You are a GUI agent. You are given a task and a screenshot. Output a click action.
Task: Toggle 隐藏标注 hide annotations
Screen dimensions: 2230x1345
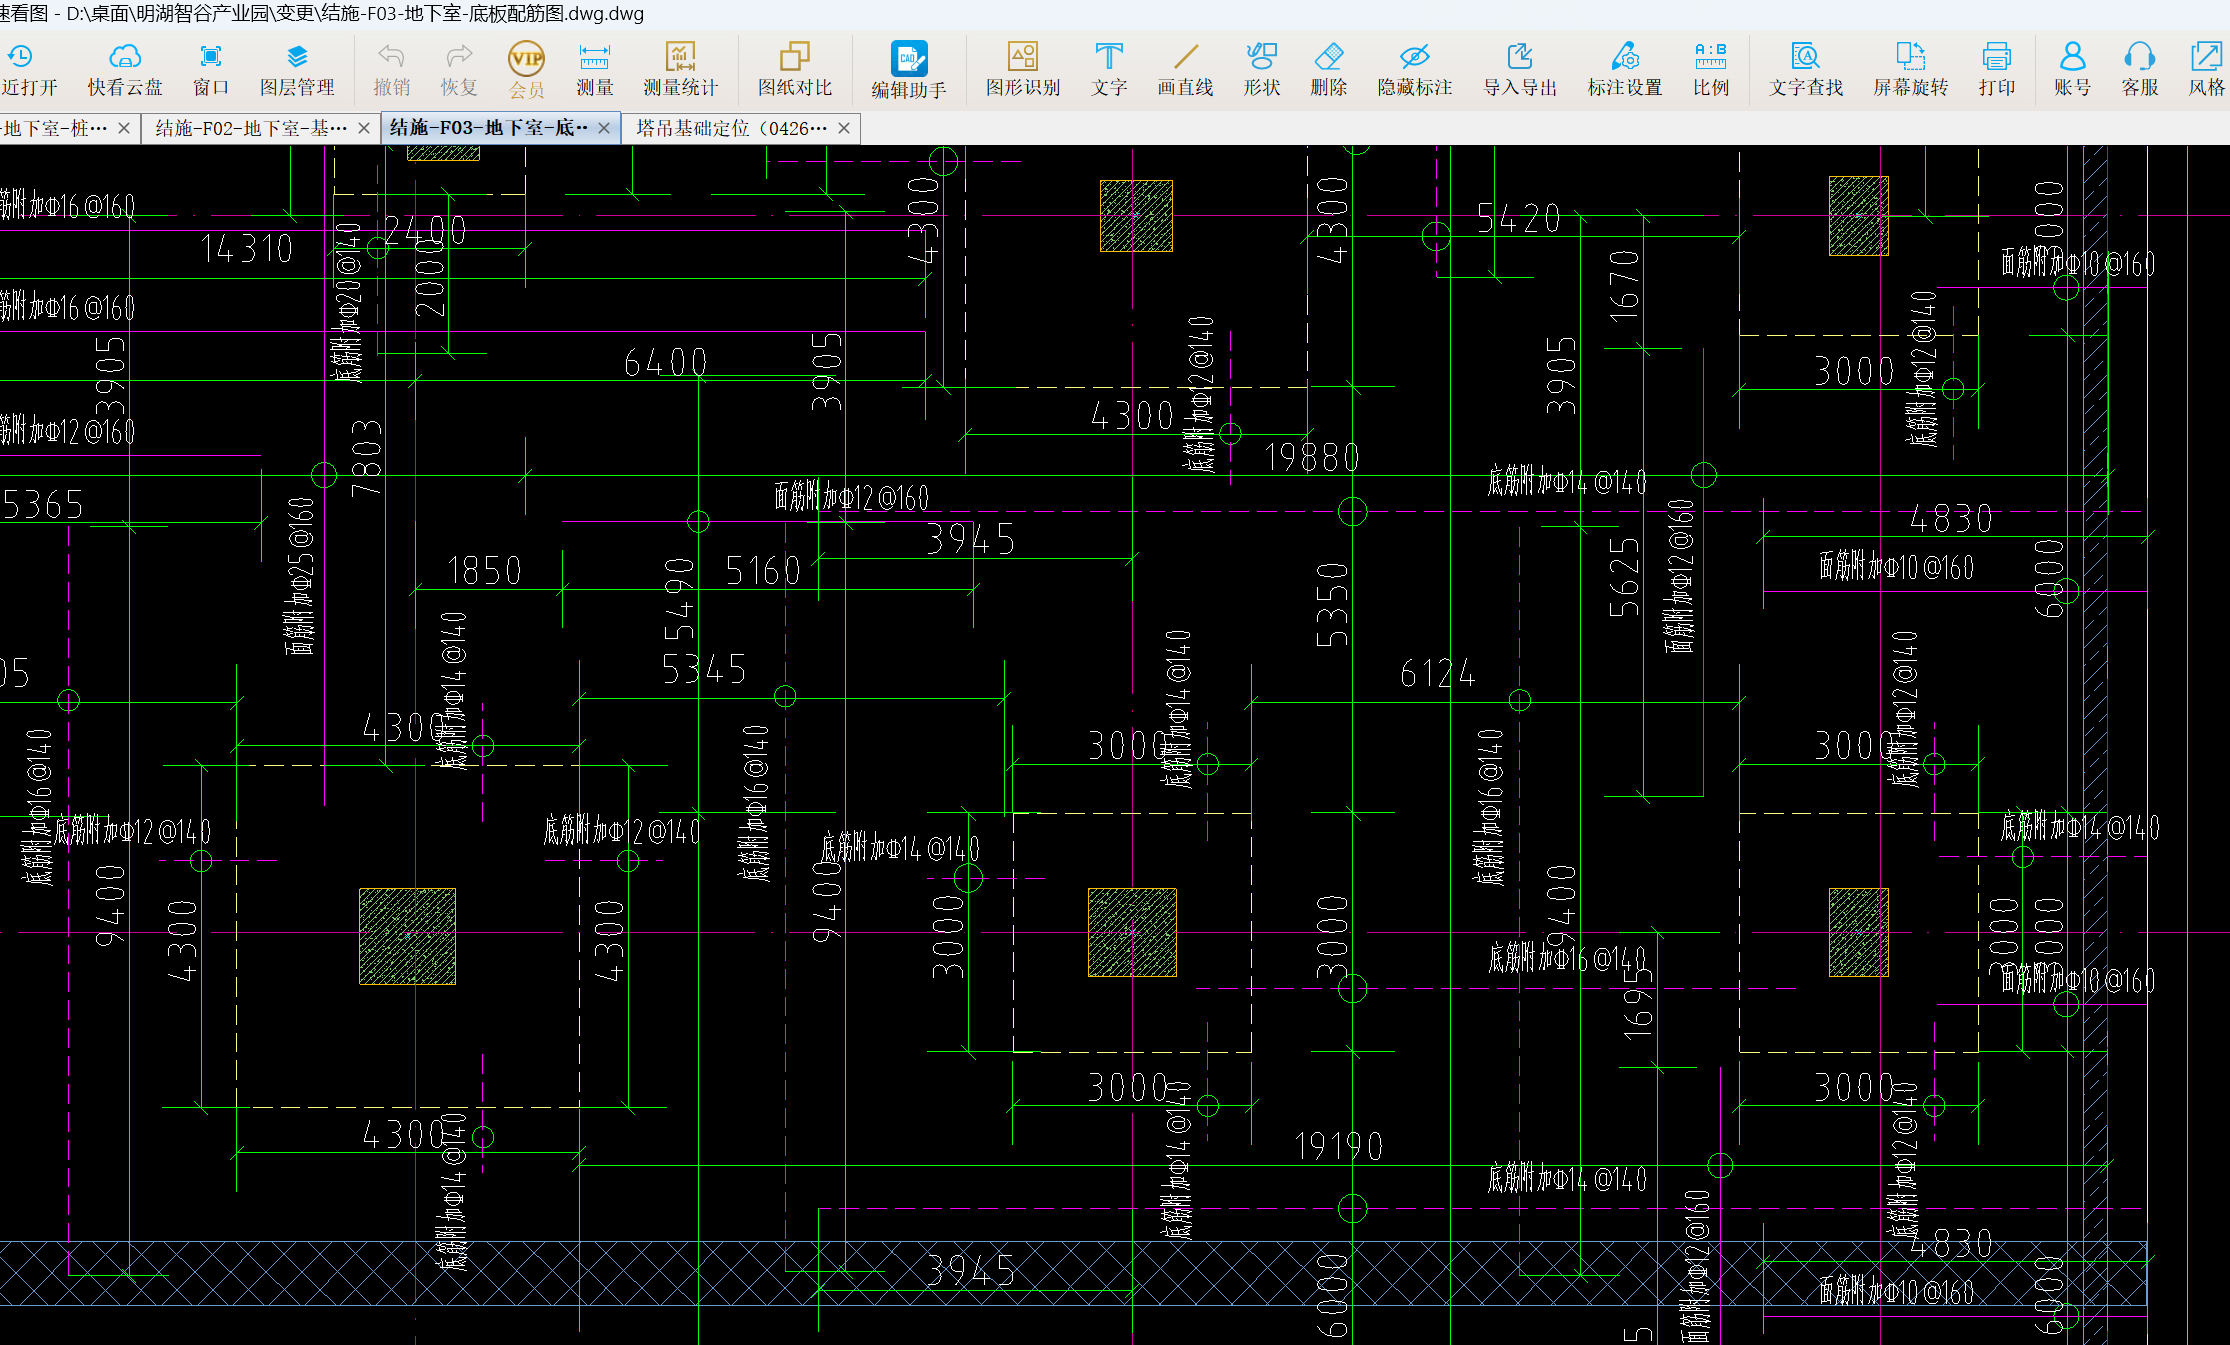1415,70
